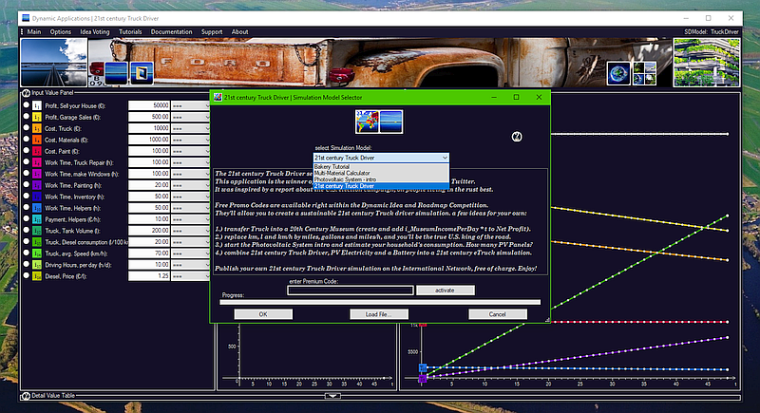Open the Idea Voting menu
760x413 pixels.
(95, 31)
